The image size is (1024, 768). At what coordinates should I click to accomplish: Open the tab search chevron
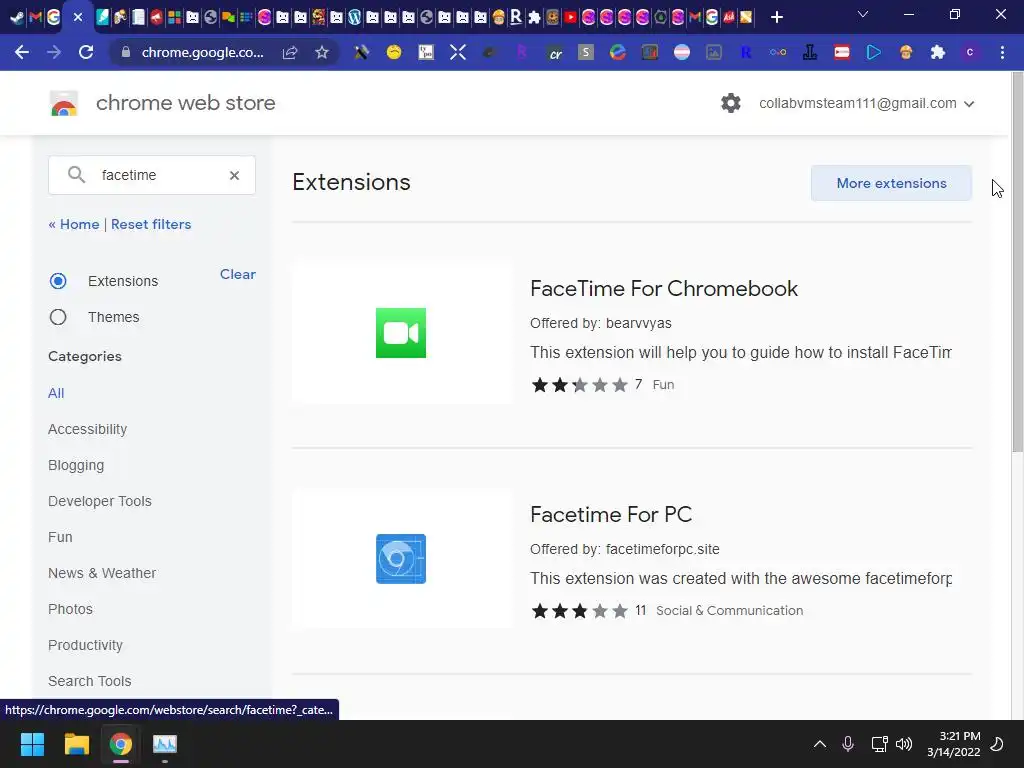(863, 14)
